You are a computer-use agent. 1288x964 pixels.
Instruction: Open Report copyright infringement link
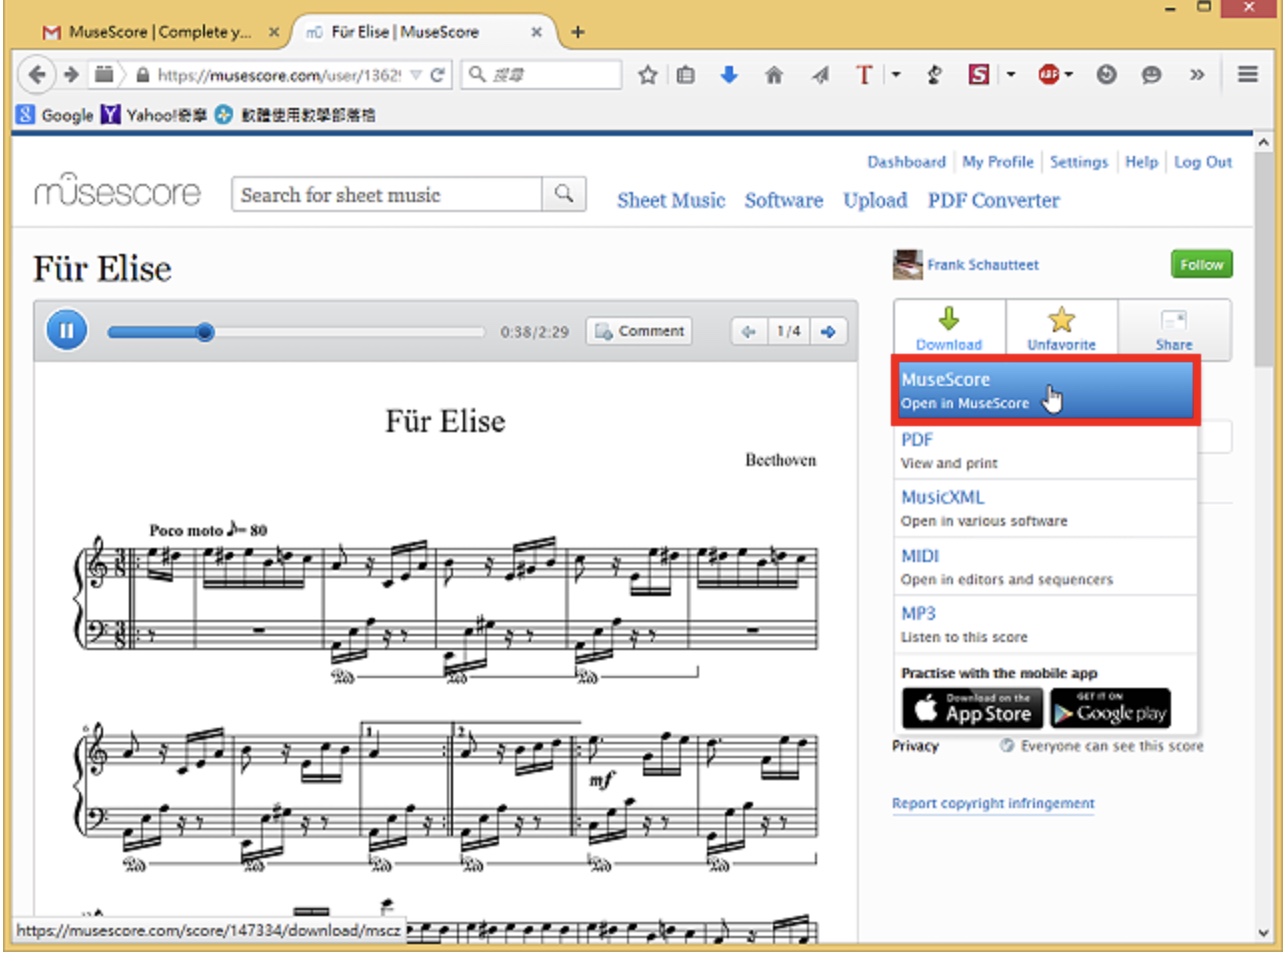[x=993, y=803]
